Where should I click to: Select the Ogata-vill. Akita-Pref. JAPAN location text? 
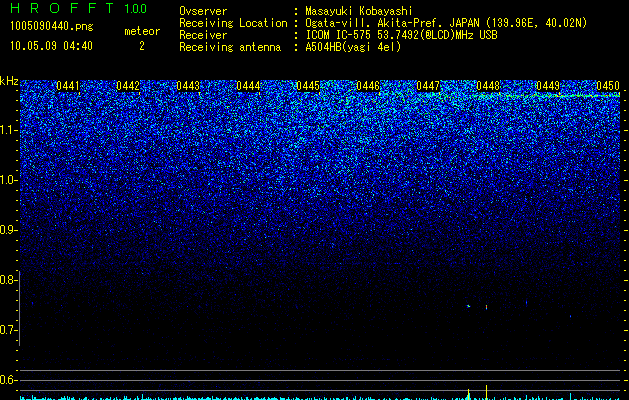[x=446, y=23]
